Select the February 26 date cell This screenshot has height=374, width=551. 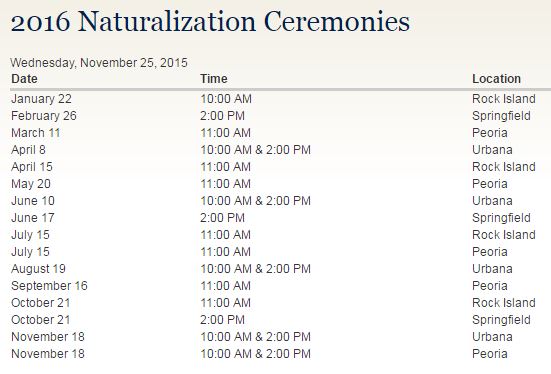pos(44,116)
